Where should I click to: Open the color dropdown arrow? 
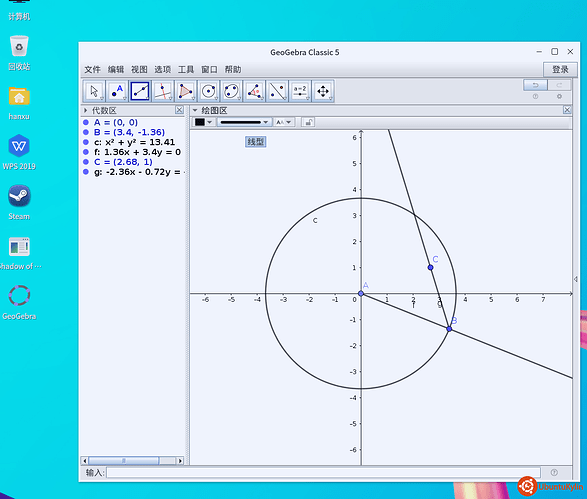coord(210,122)
